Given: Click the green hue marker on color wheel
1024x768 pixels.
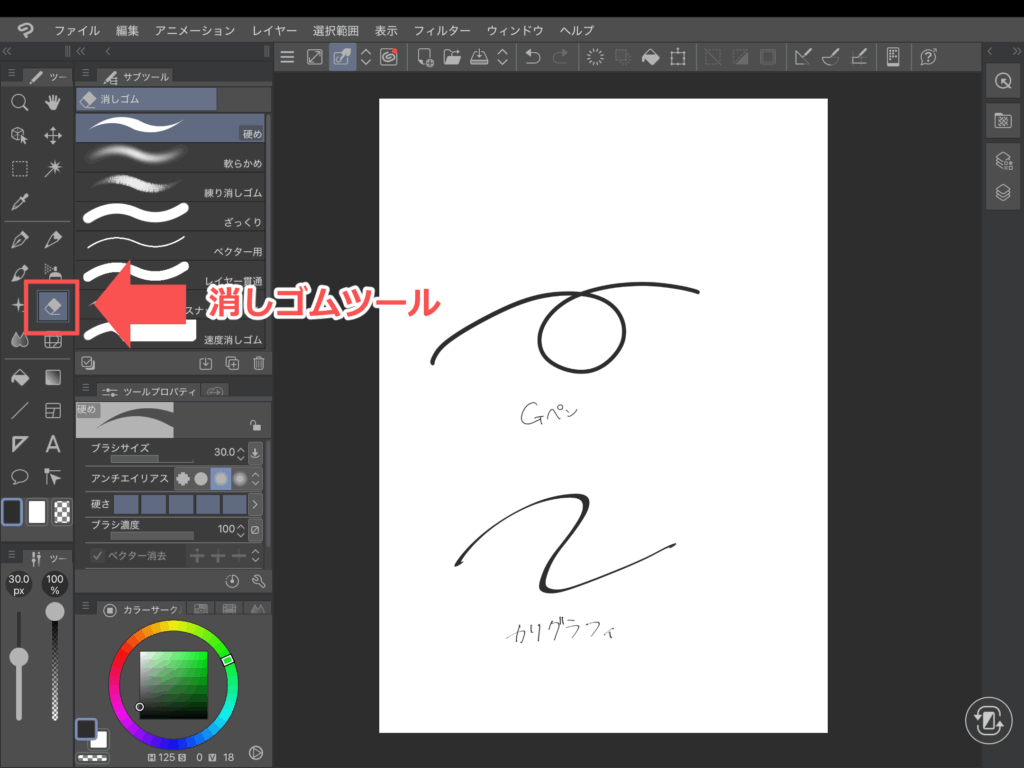Looking at the screenshot, I should point(227,660).
